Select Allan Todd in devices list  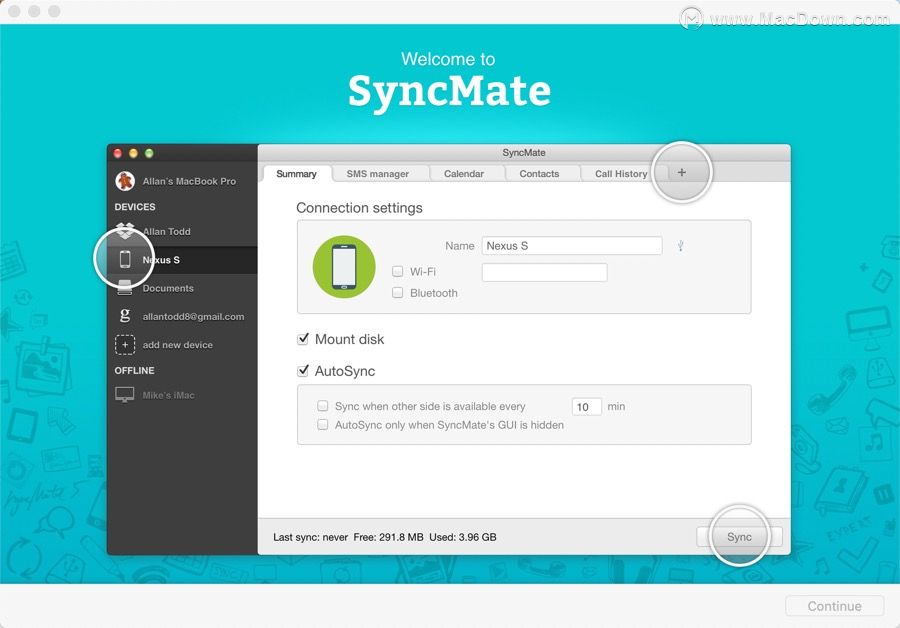pyautogui.click(x=166, y=231)
